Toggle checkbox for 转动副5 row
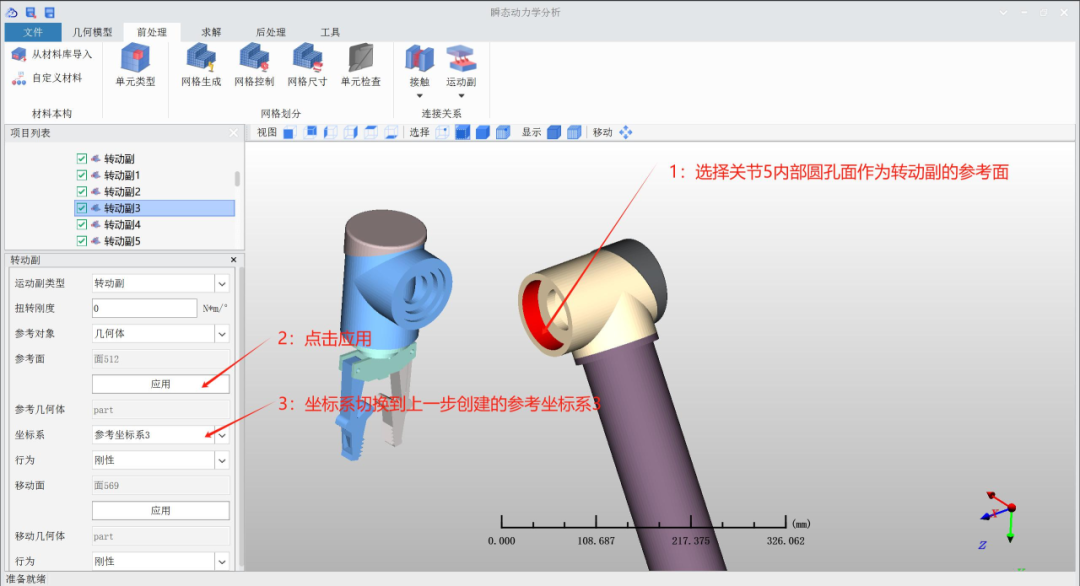The image size is (1080, 586). [82, 241]
